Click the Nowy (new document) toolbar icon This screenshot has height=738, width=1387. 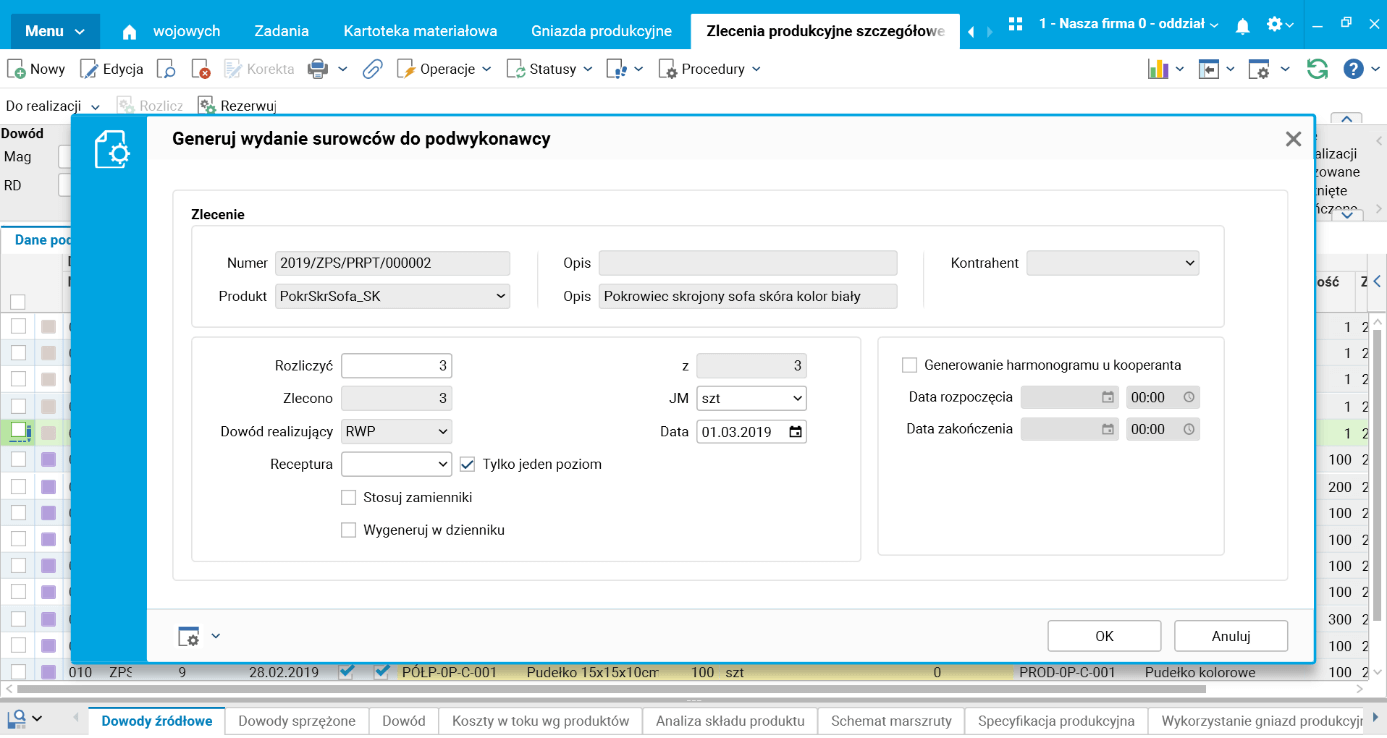(x=17, y=69)
